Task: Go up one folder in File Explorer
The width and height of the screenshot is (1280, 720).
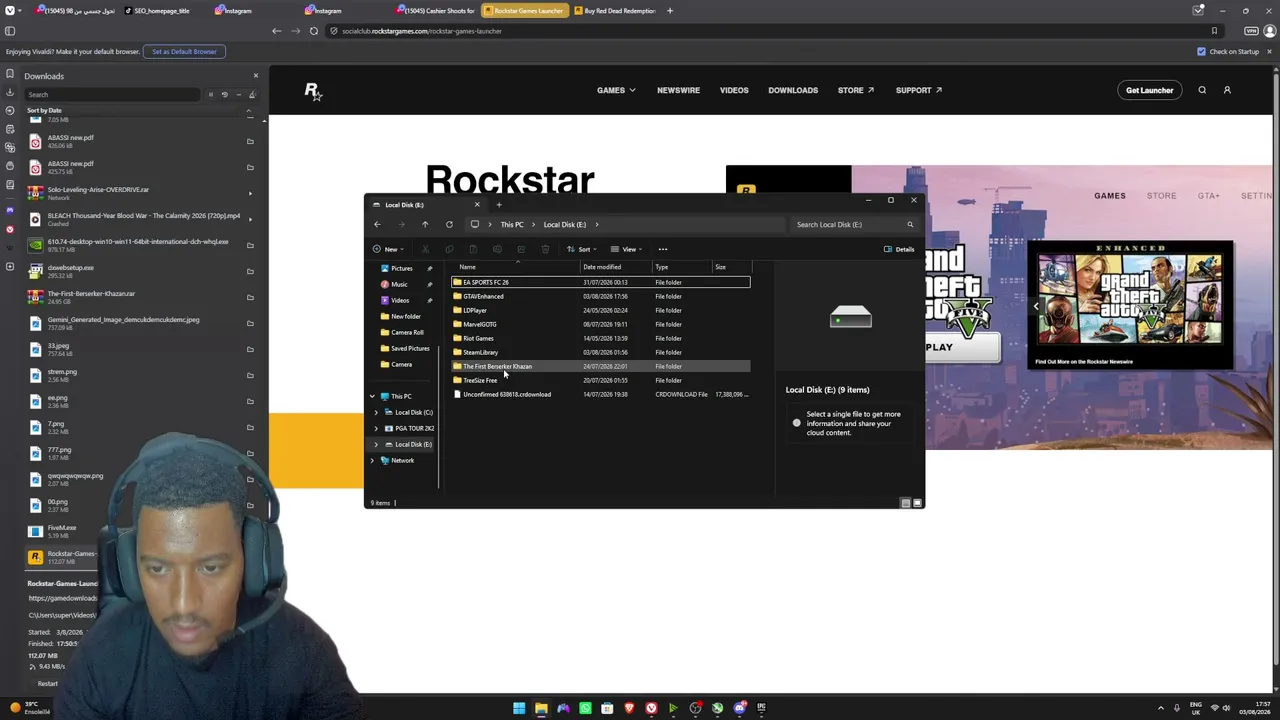Action: pyautogui.click(x=425, y=224)
